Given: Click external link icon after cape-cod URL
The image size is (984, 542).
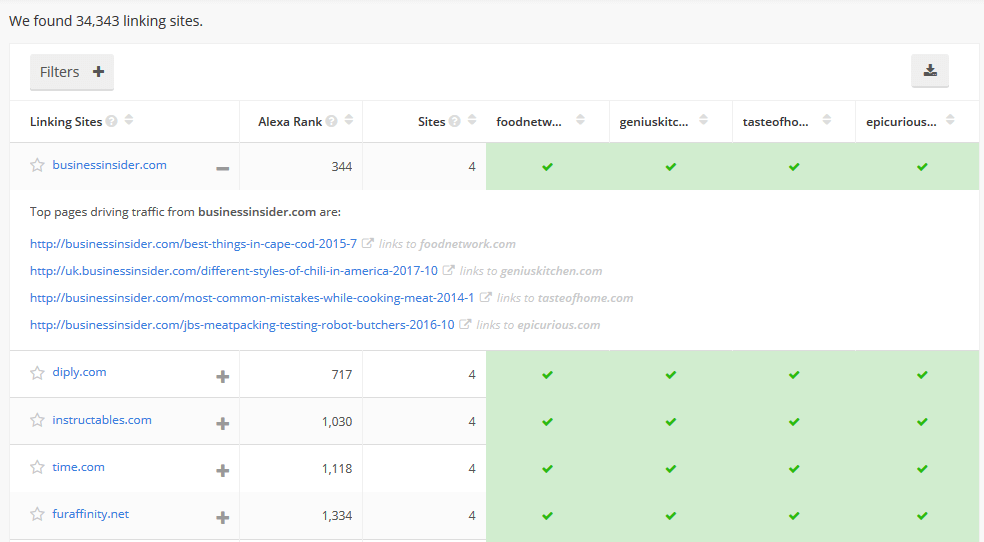Looking at the screenshot, I should (x=368, y=243).
